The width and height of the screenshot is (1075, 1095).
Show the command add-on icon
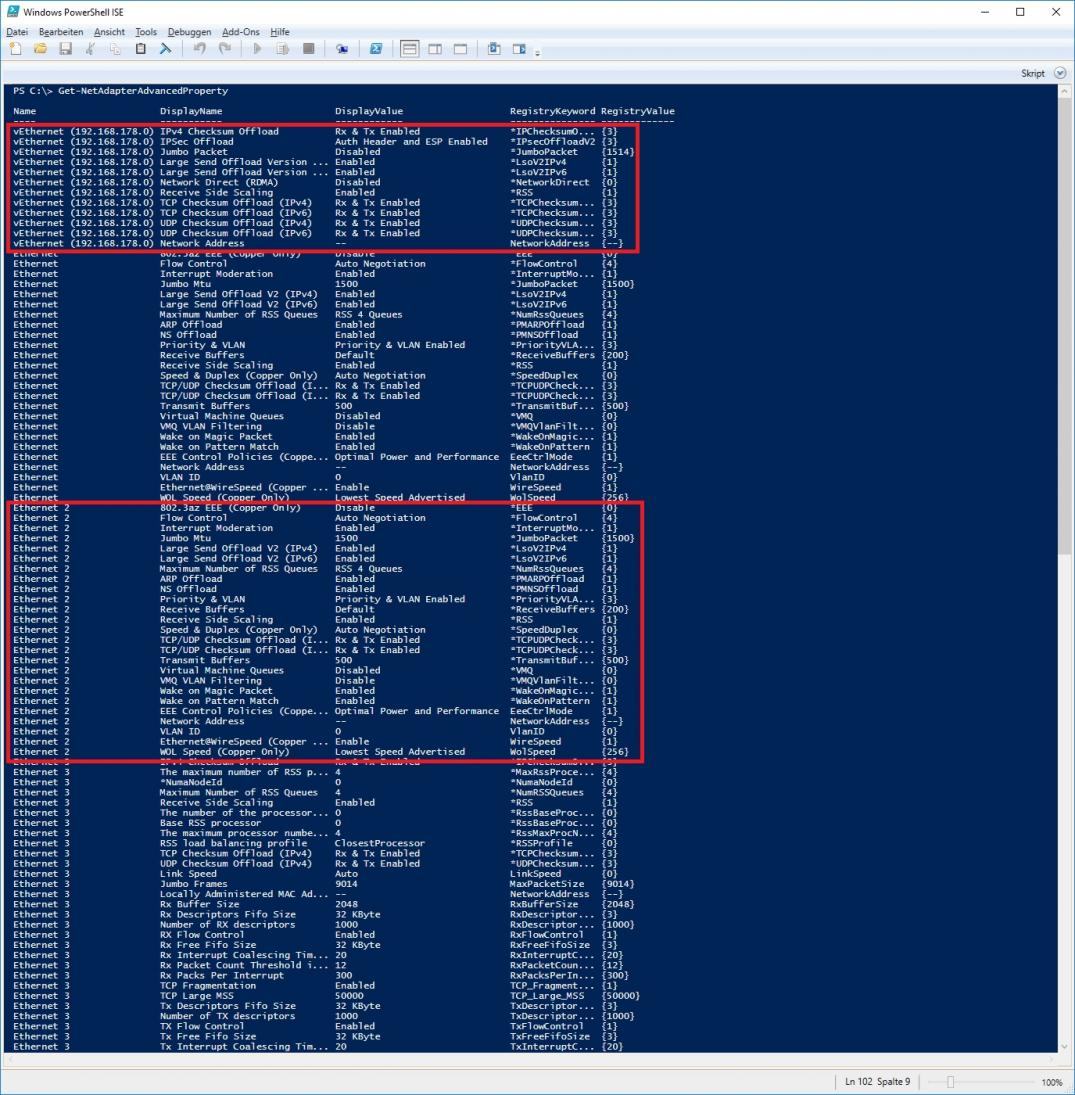(519, 49)
